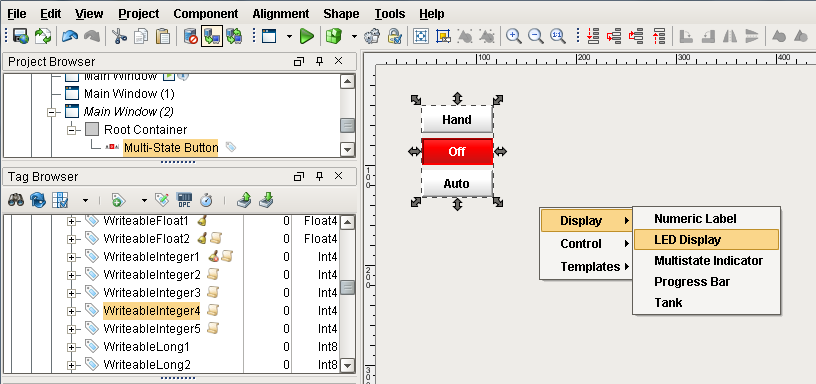Viewport: 816px width, 384px height.
Task: Expand the WriteableInteger4 tag
Action: [71, 311]
